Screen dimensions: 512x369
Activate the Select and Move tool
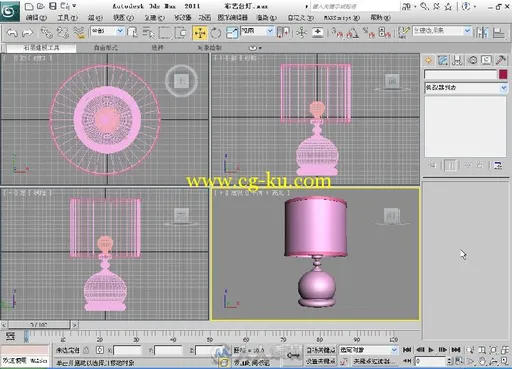coord(200,33)
